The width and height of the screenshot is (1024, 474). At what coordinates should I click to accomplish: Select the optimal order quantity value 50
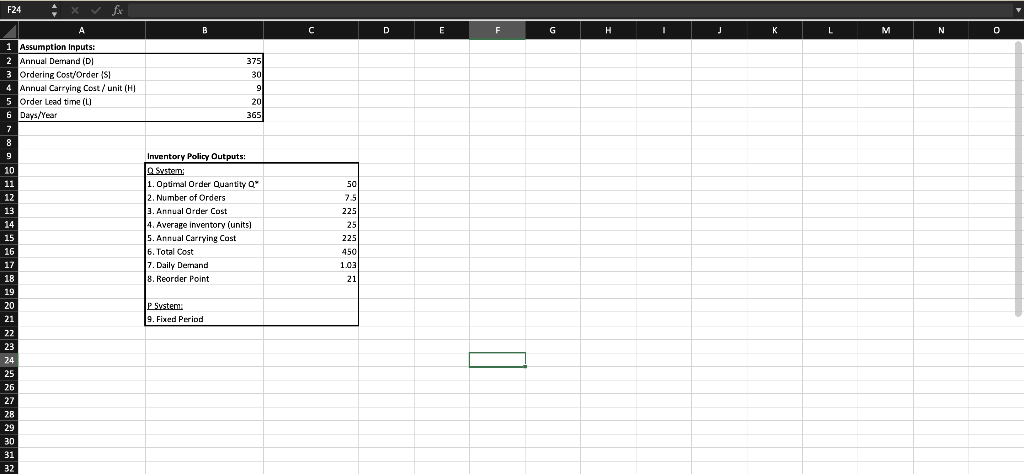pyautogui.click(x=311, y=183)
